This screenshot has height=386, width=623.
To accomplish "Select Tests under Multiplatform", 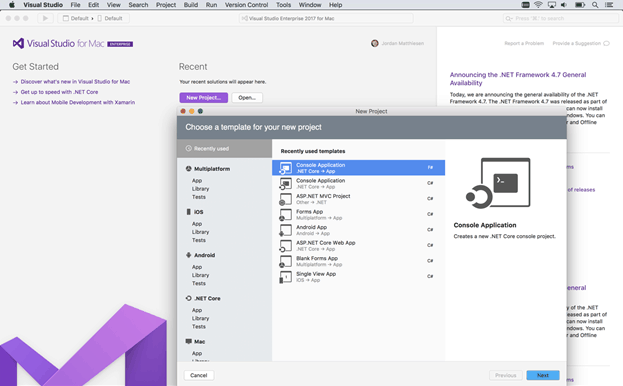I will pyautogui.click(x=199, y=197).
